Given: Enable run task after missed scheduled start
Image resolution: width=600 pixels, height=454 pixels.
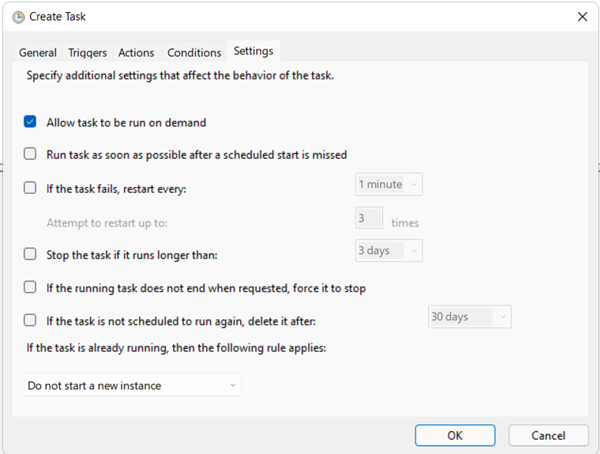Looking at the screenshot, I should point(30,154).
